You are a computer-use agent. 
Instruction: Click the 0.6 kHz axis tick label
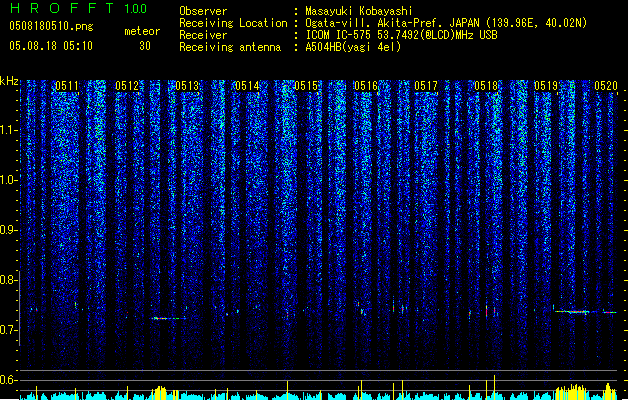click(9, 380)
